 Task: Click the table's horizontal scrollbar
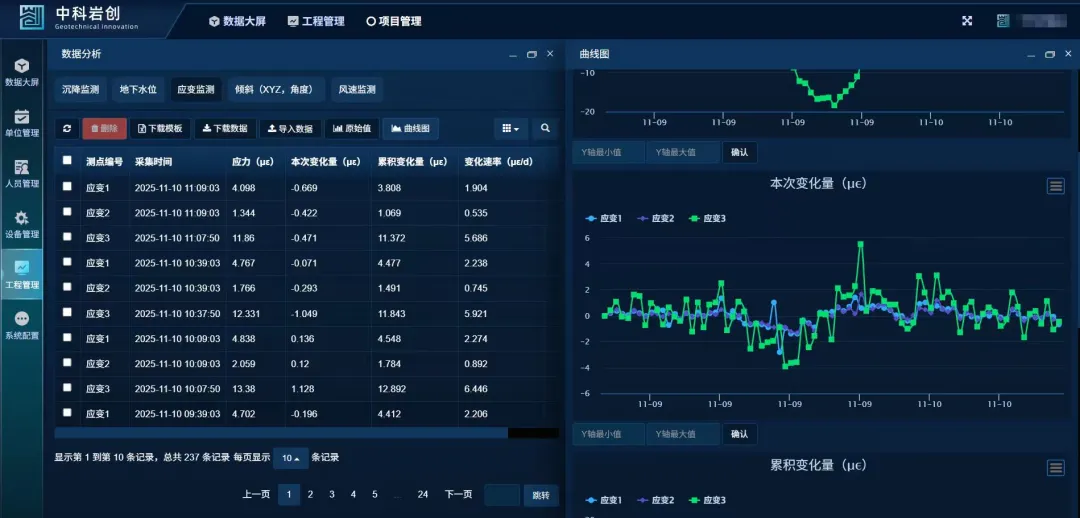pos(281,433)
